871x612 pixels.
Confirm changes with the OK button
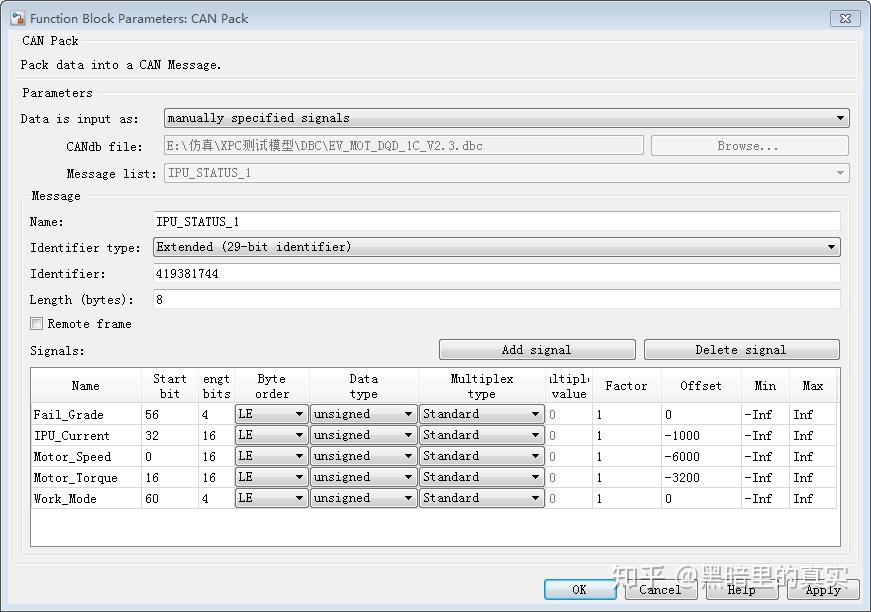[x=580, y=590]
